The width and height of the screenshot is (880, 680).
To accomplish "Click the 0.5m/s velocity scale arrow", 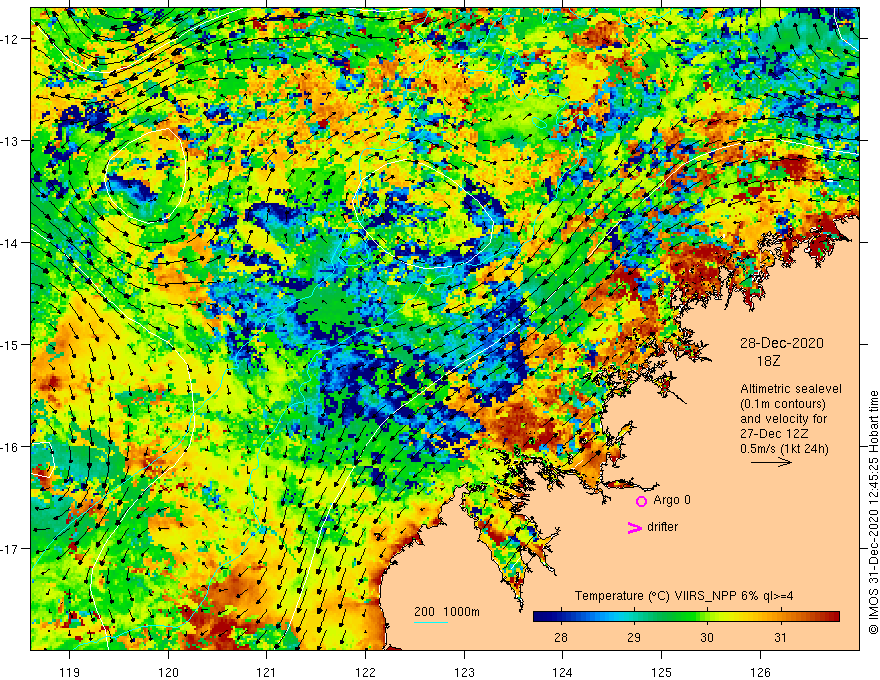I will [x=772, y=462].
